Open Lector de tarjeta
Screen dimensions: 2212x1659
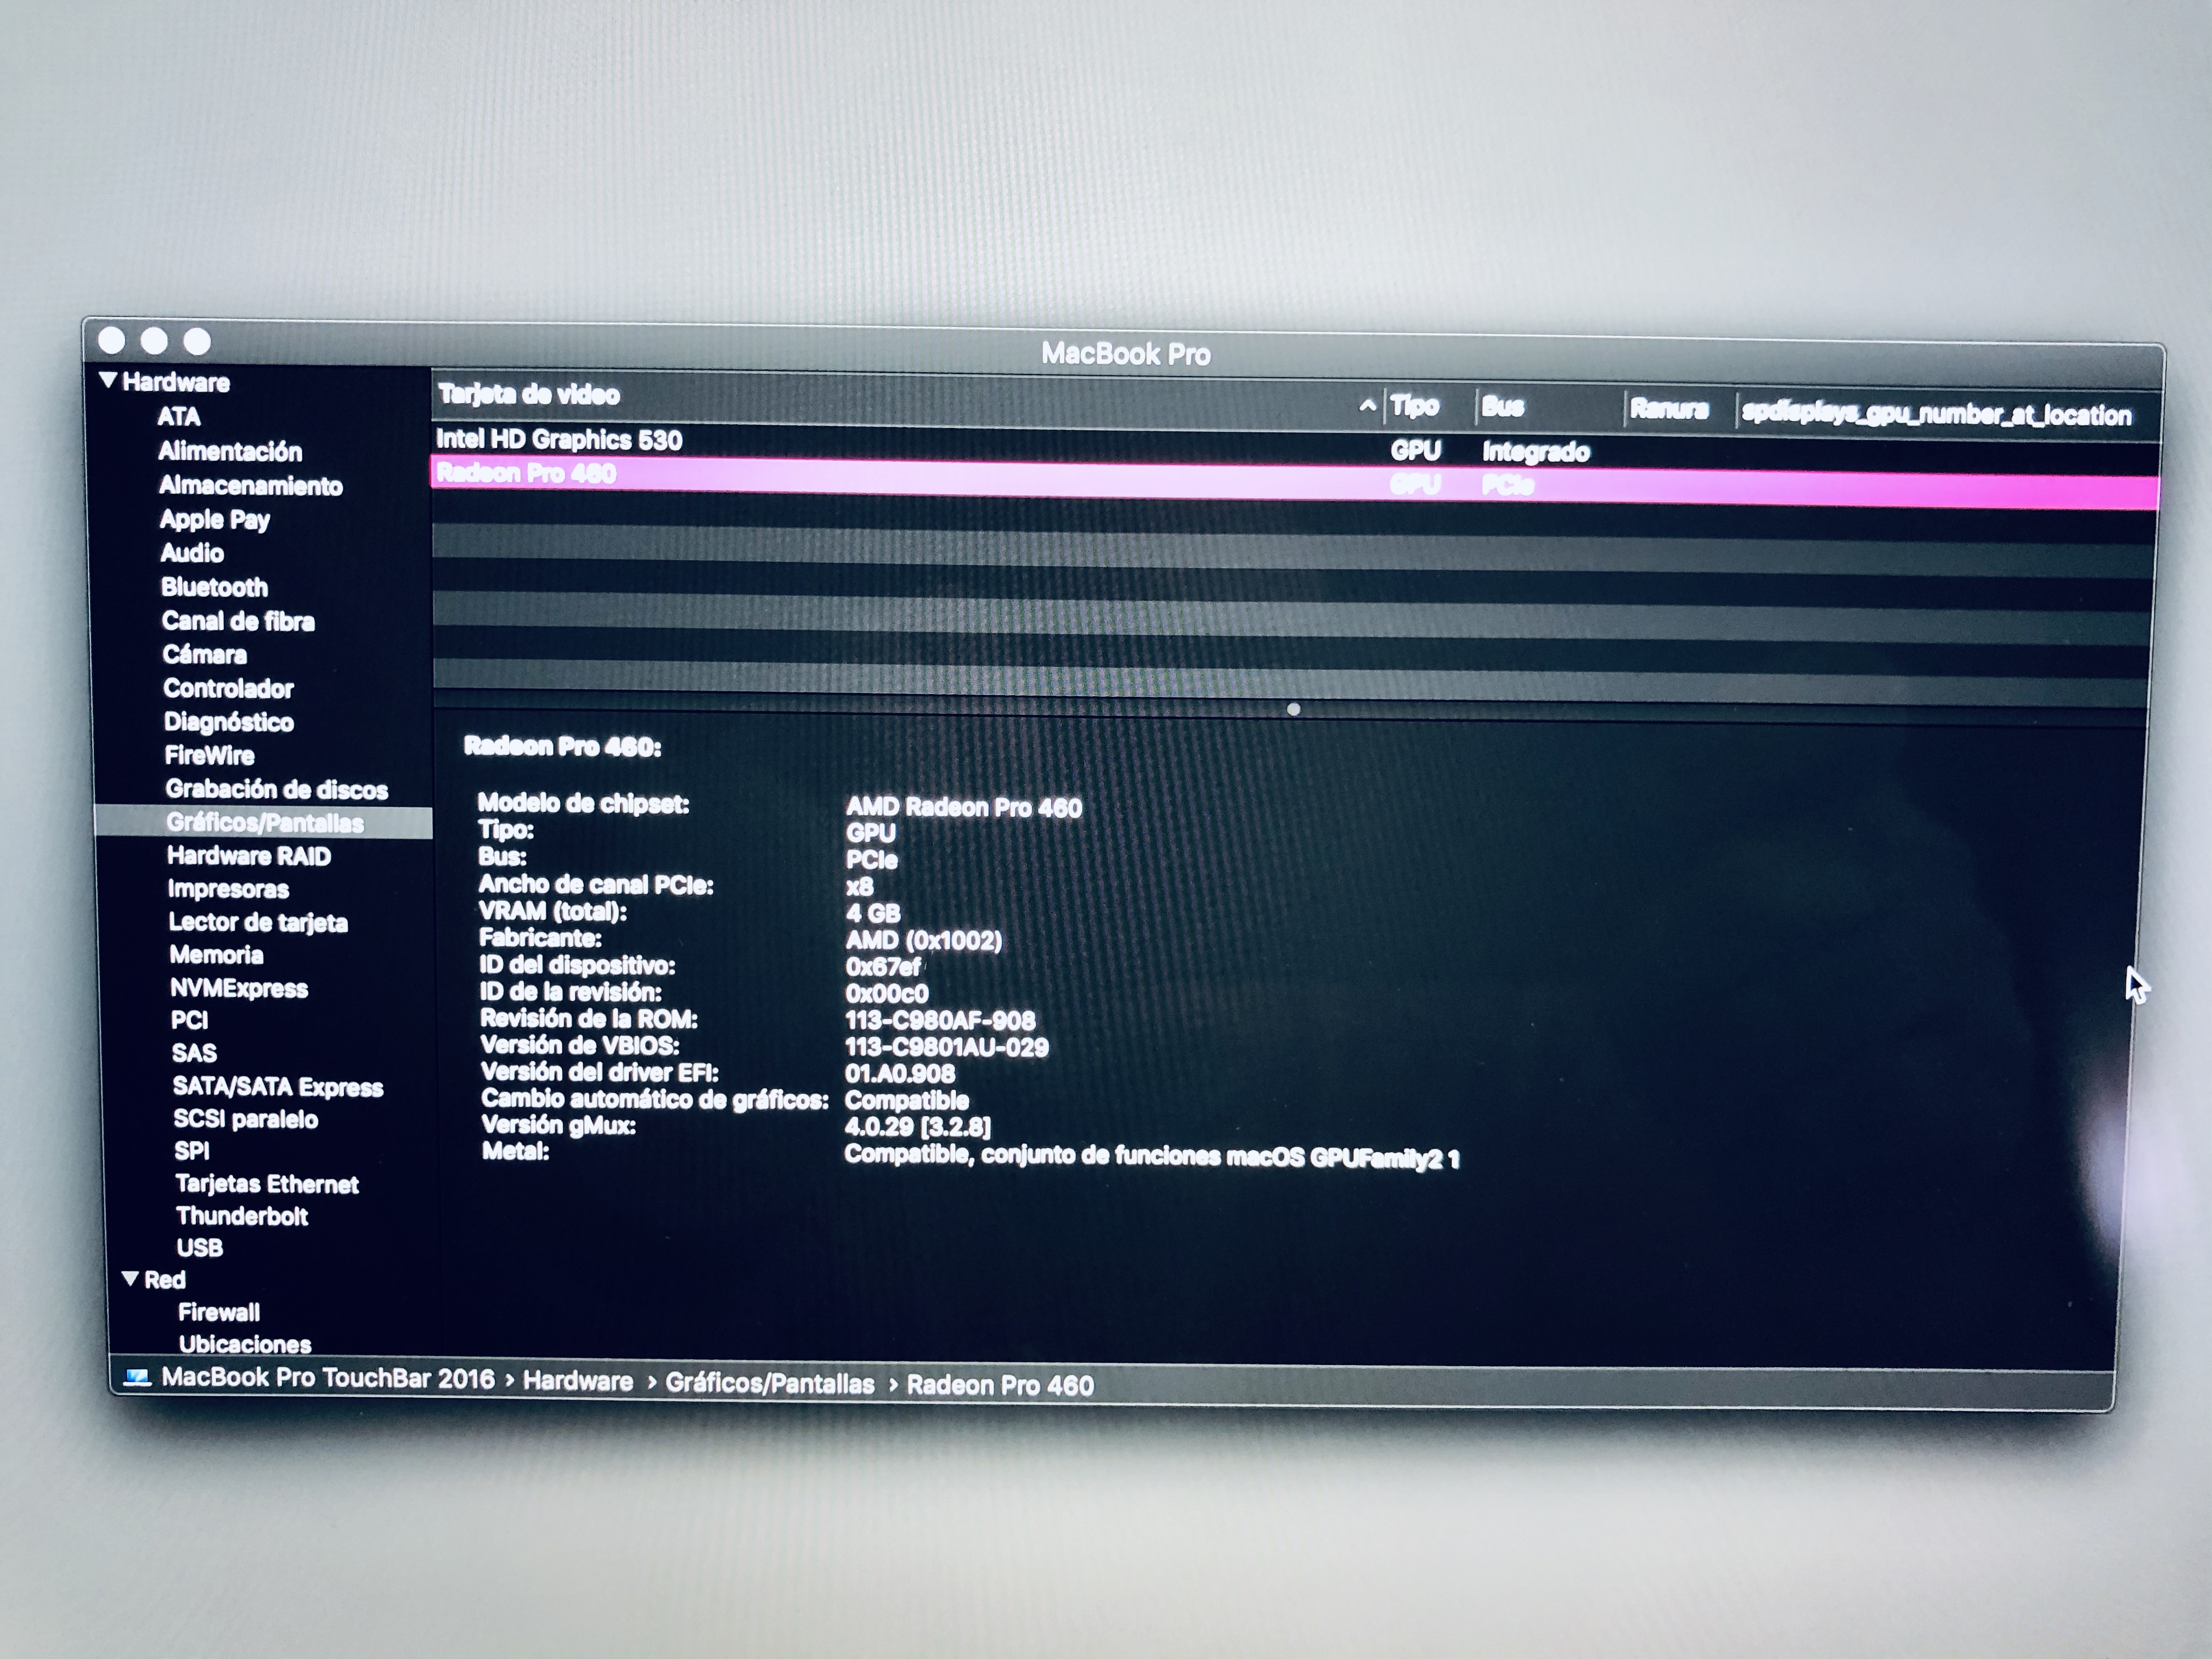(258, 922)
